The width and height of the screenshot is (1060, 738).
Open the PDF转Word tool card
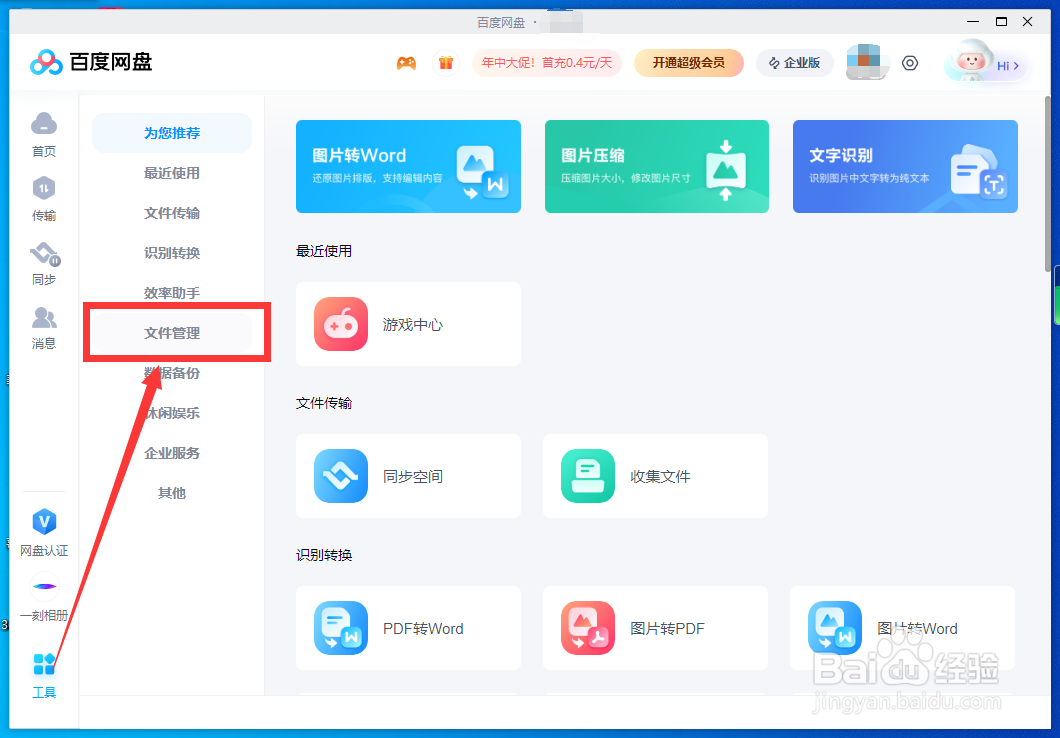(408, 628)
